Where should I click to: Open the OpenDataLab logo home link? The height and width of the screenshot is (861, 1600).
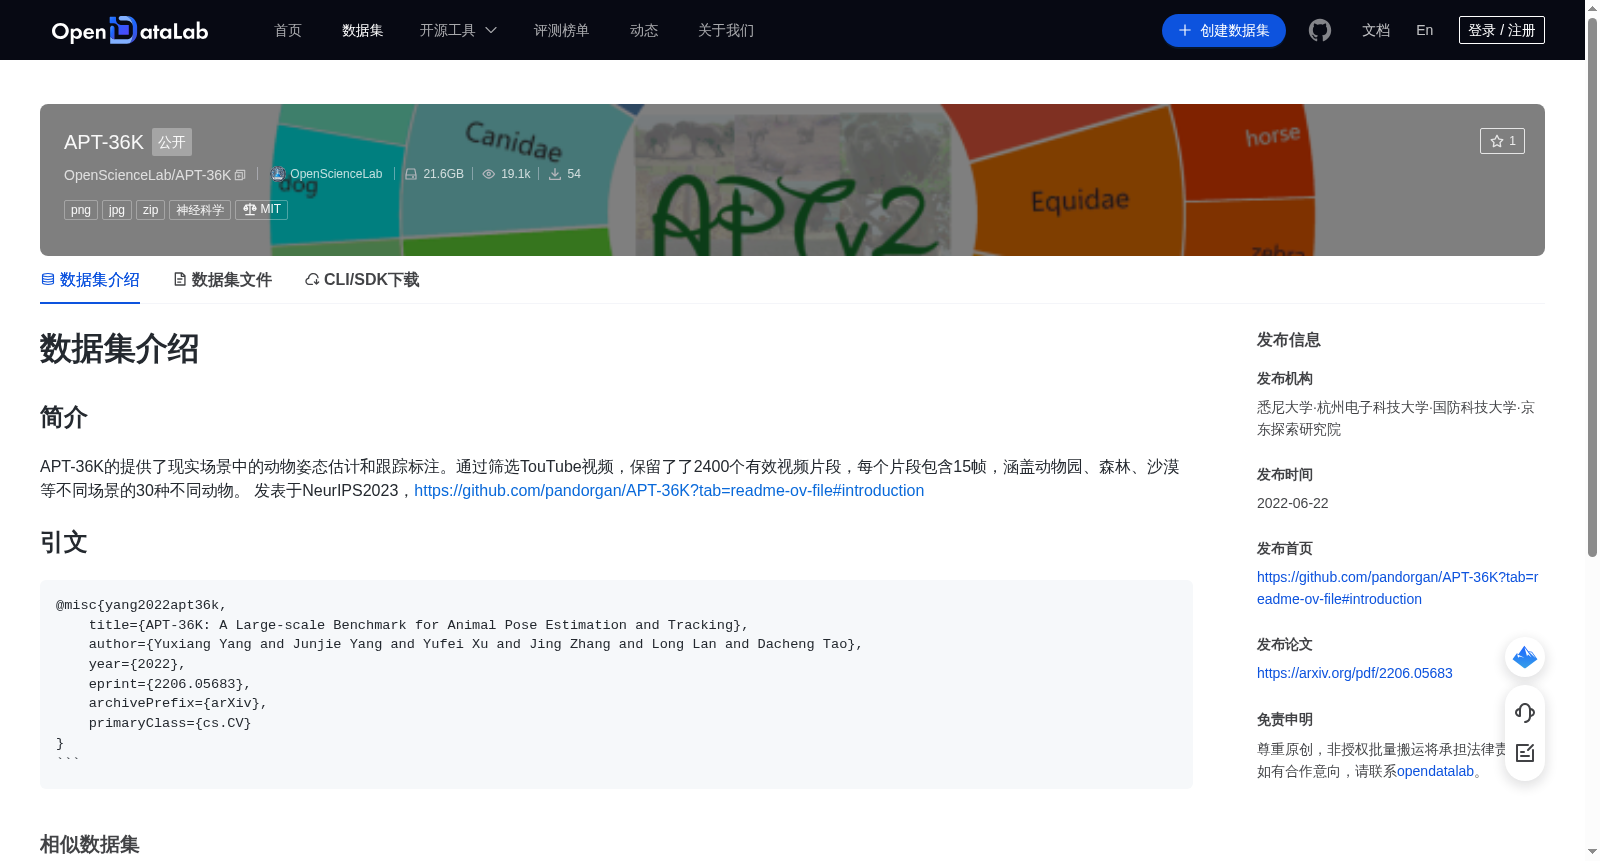coord(130,30)
